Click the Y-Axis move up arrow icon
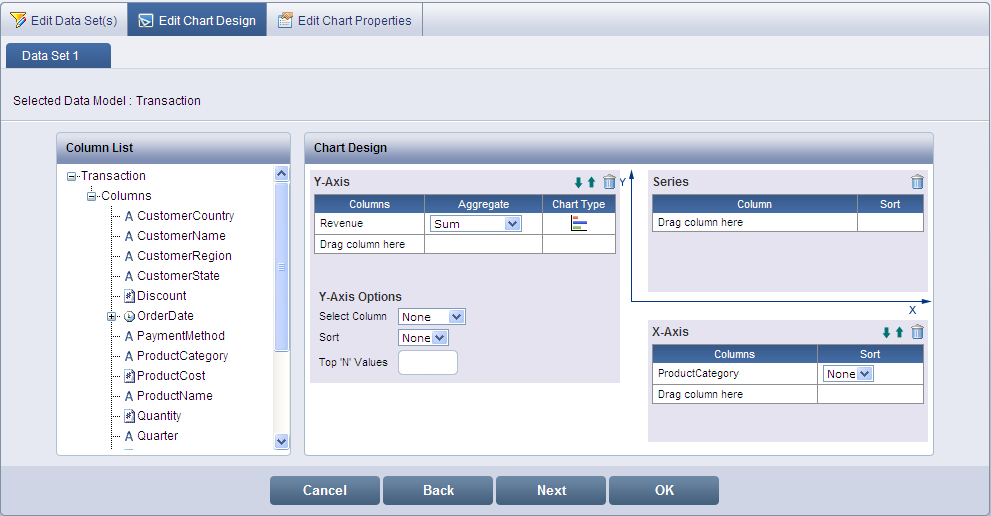Screen dimensions: 991x516 tap(591, 183)
